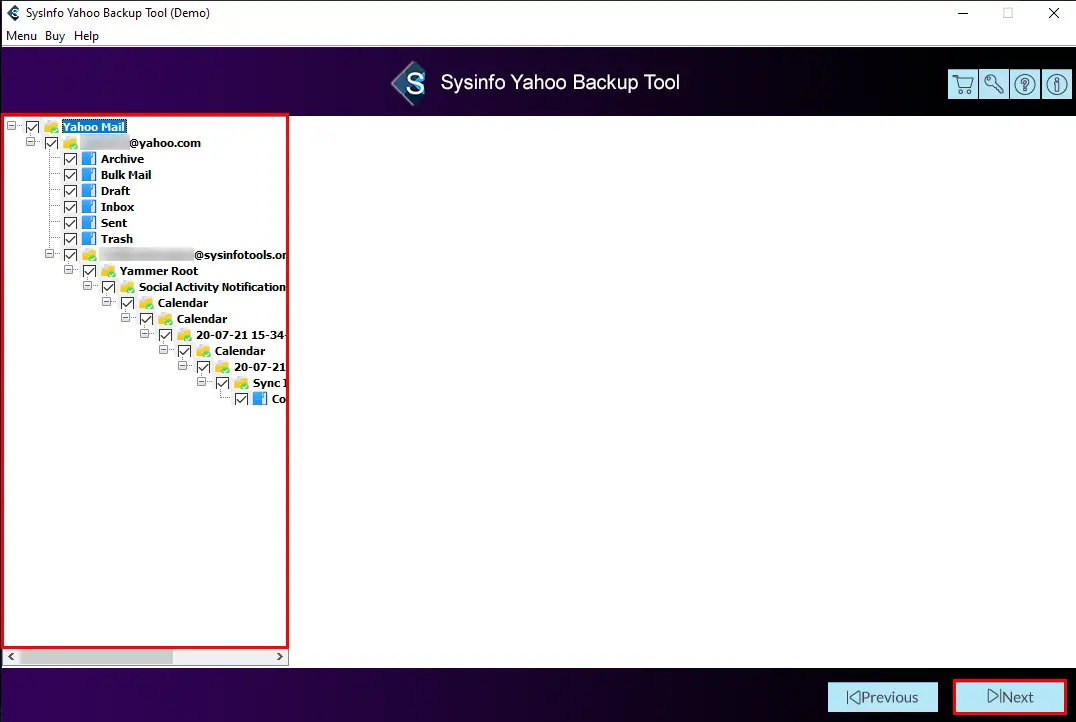Select the Sent label

click(x=114, y=222)
